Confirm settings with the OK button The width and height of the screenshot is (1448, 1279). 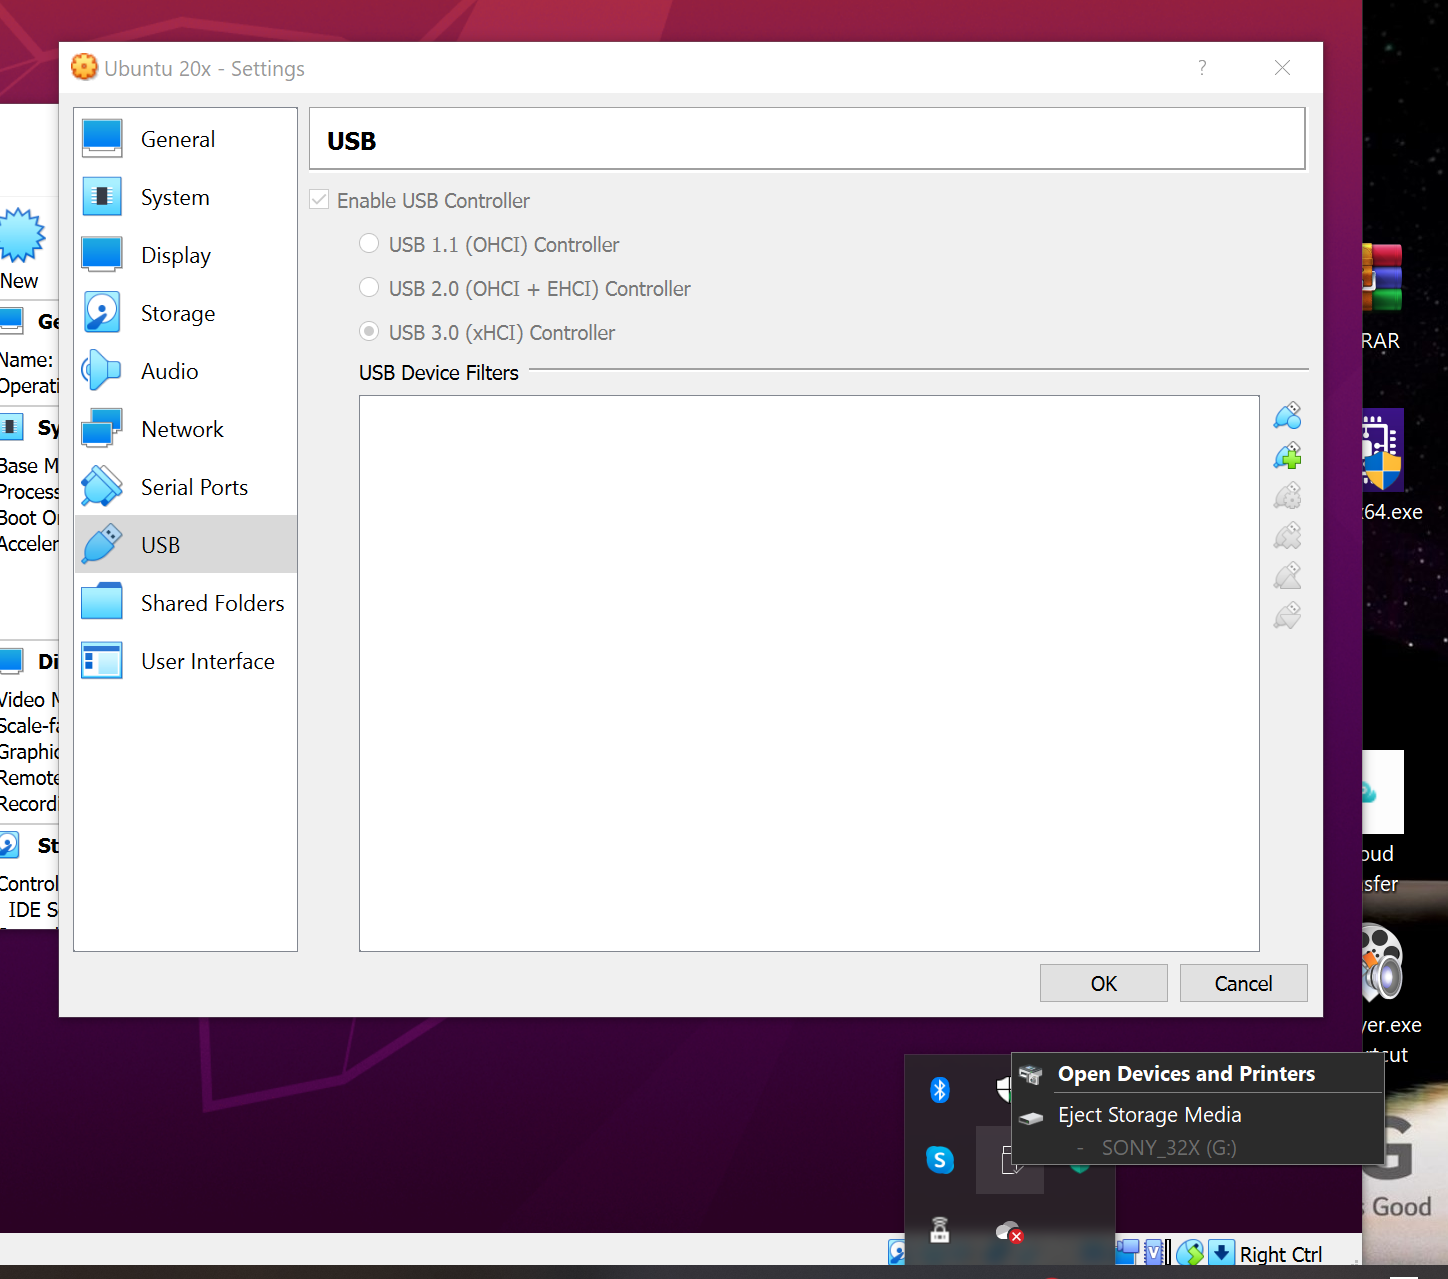tap(1104, 983)
